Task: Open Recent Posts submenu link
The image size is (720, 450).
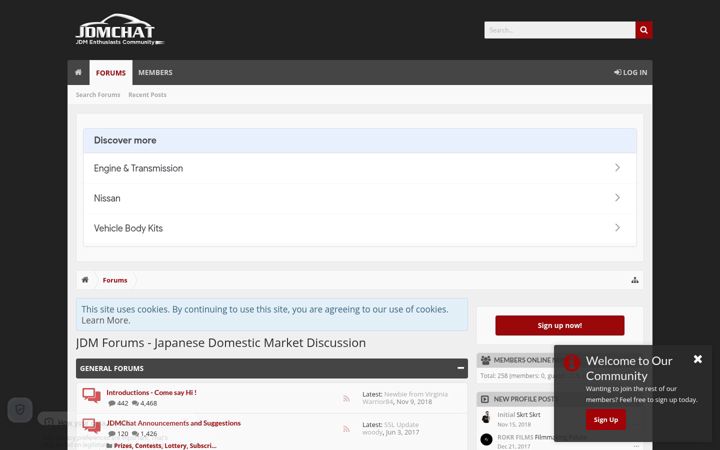Action: point(147,95)
